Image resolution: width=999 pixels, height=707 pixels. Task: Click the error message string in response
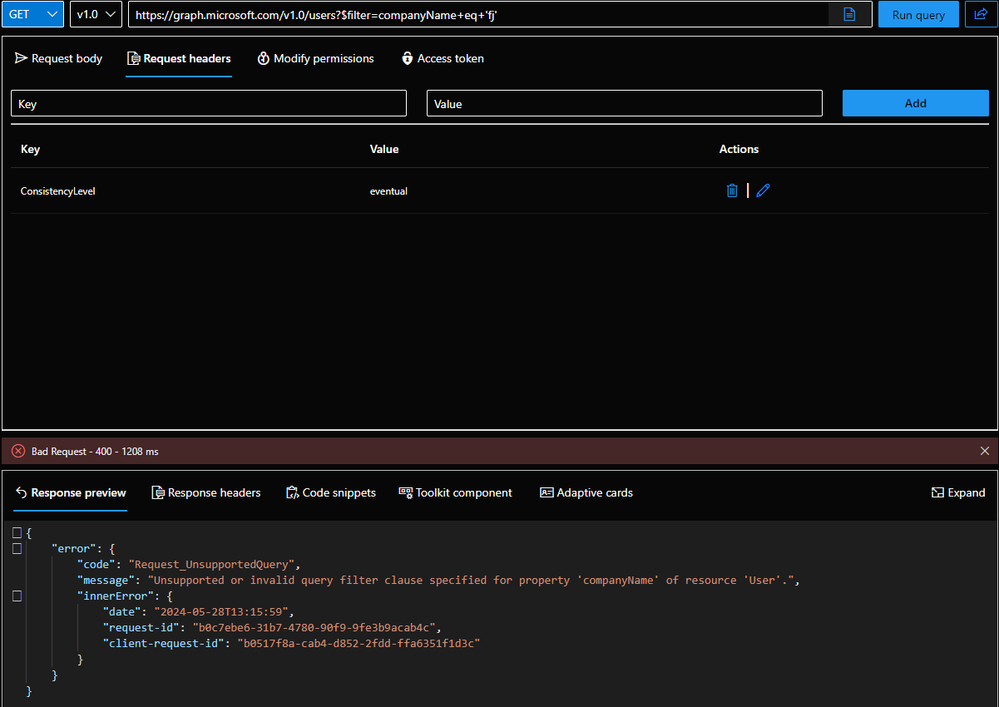tap(471, 580)
